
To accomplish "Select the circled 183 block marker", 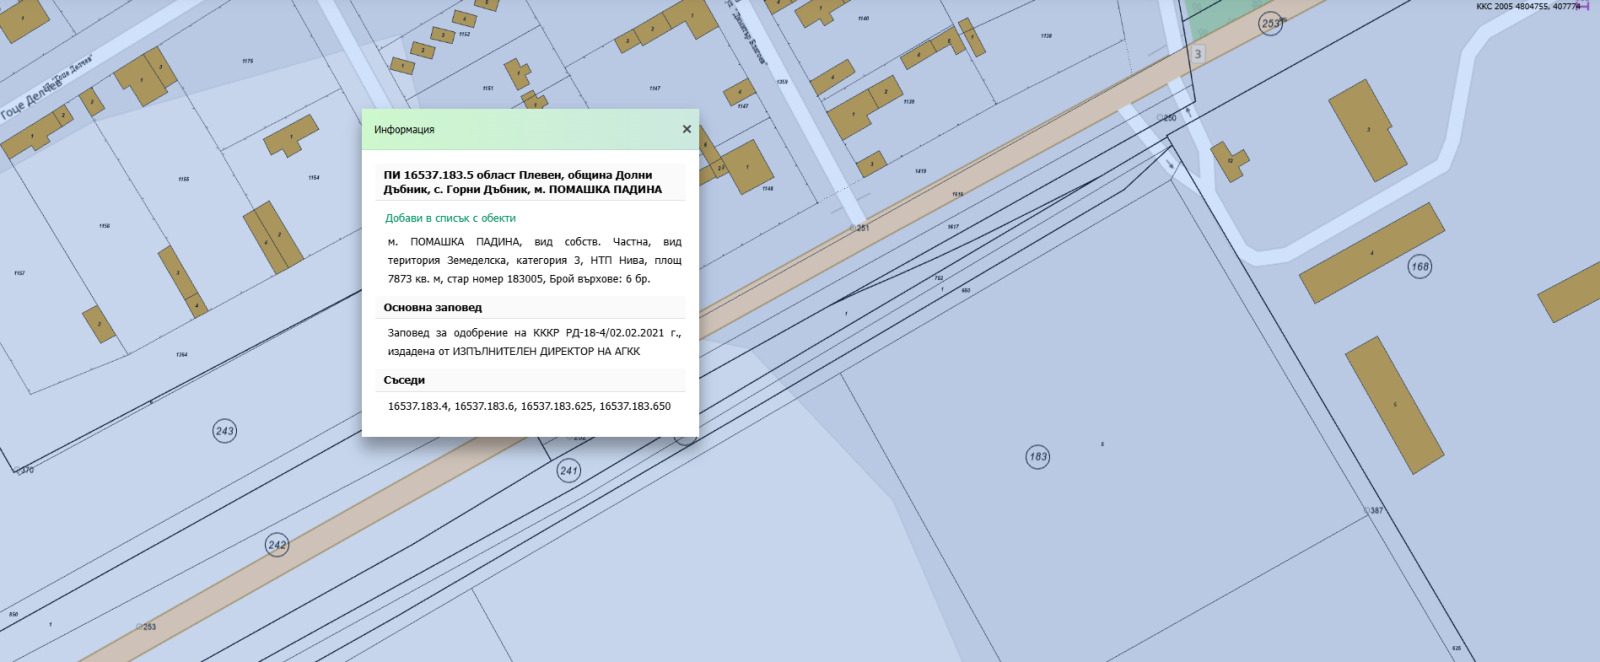I will [1038, 457].
